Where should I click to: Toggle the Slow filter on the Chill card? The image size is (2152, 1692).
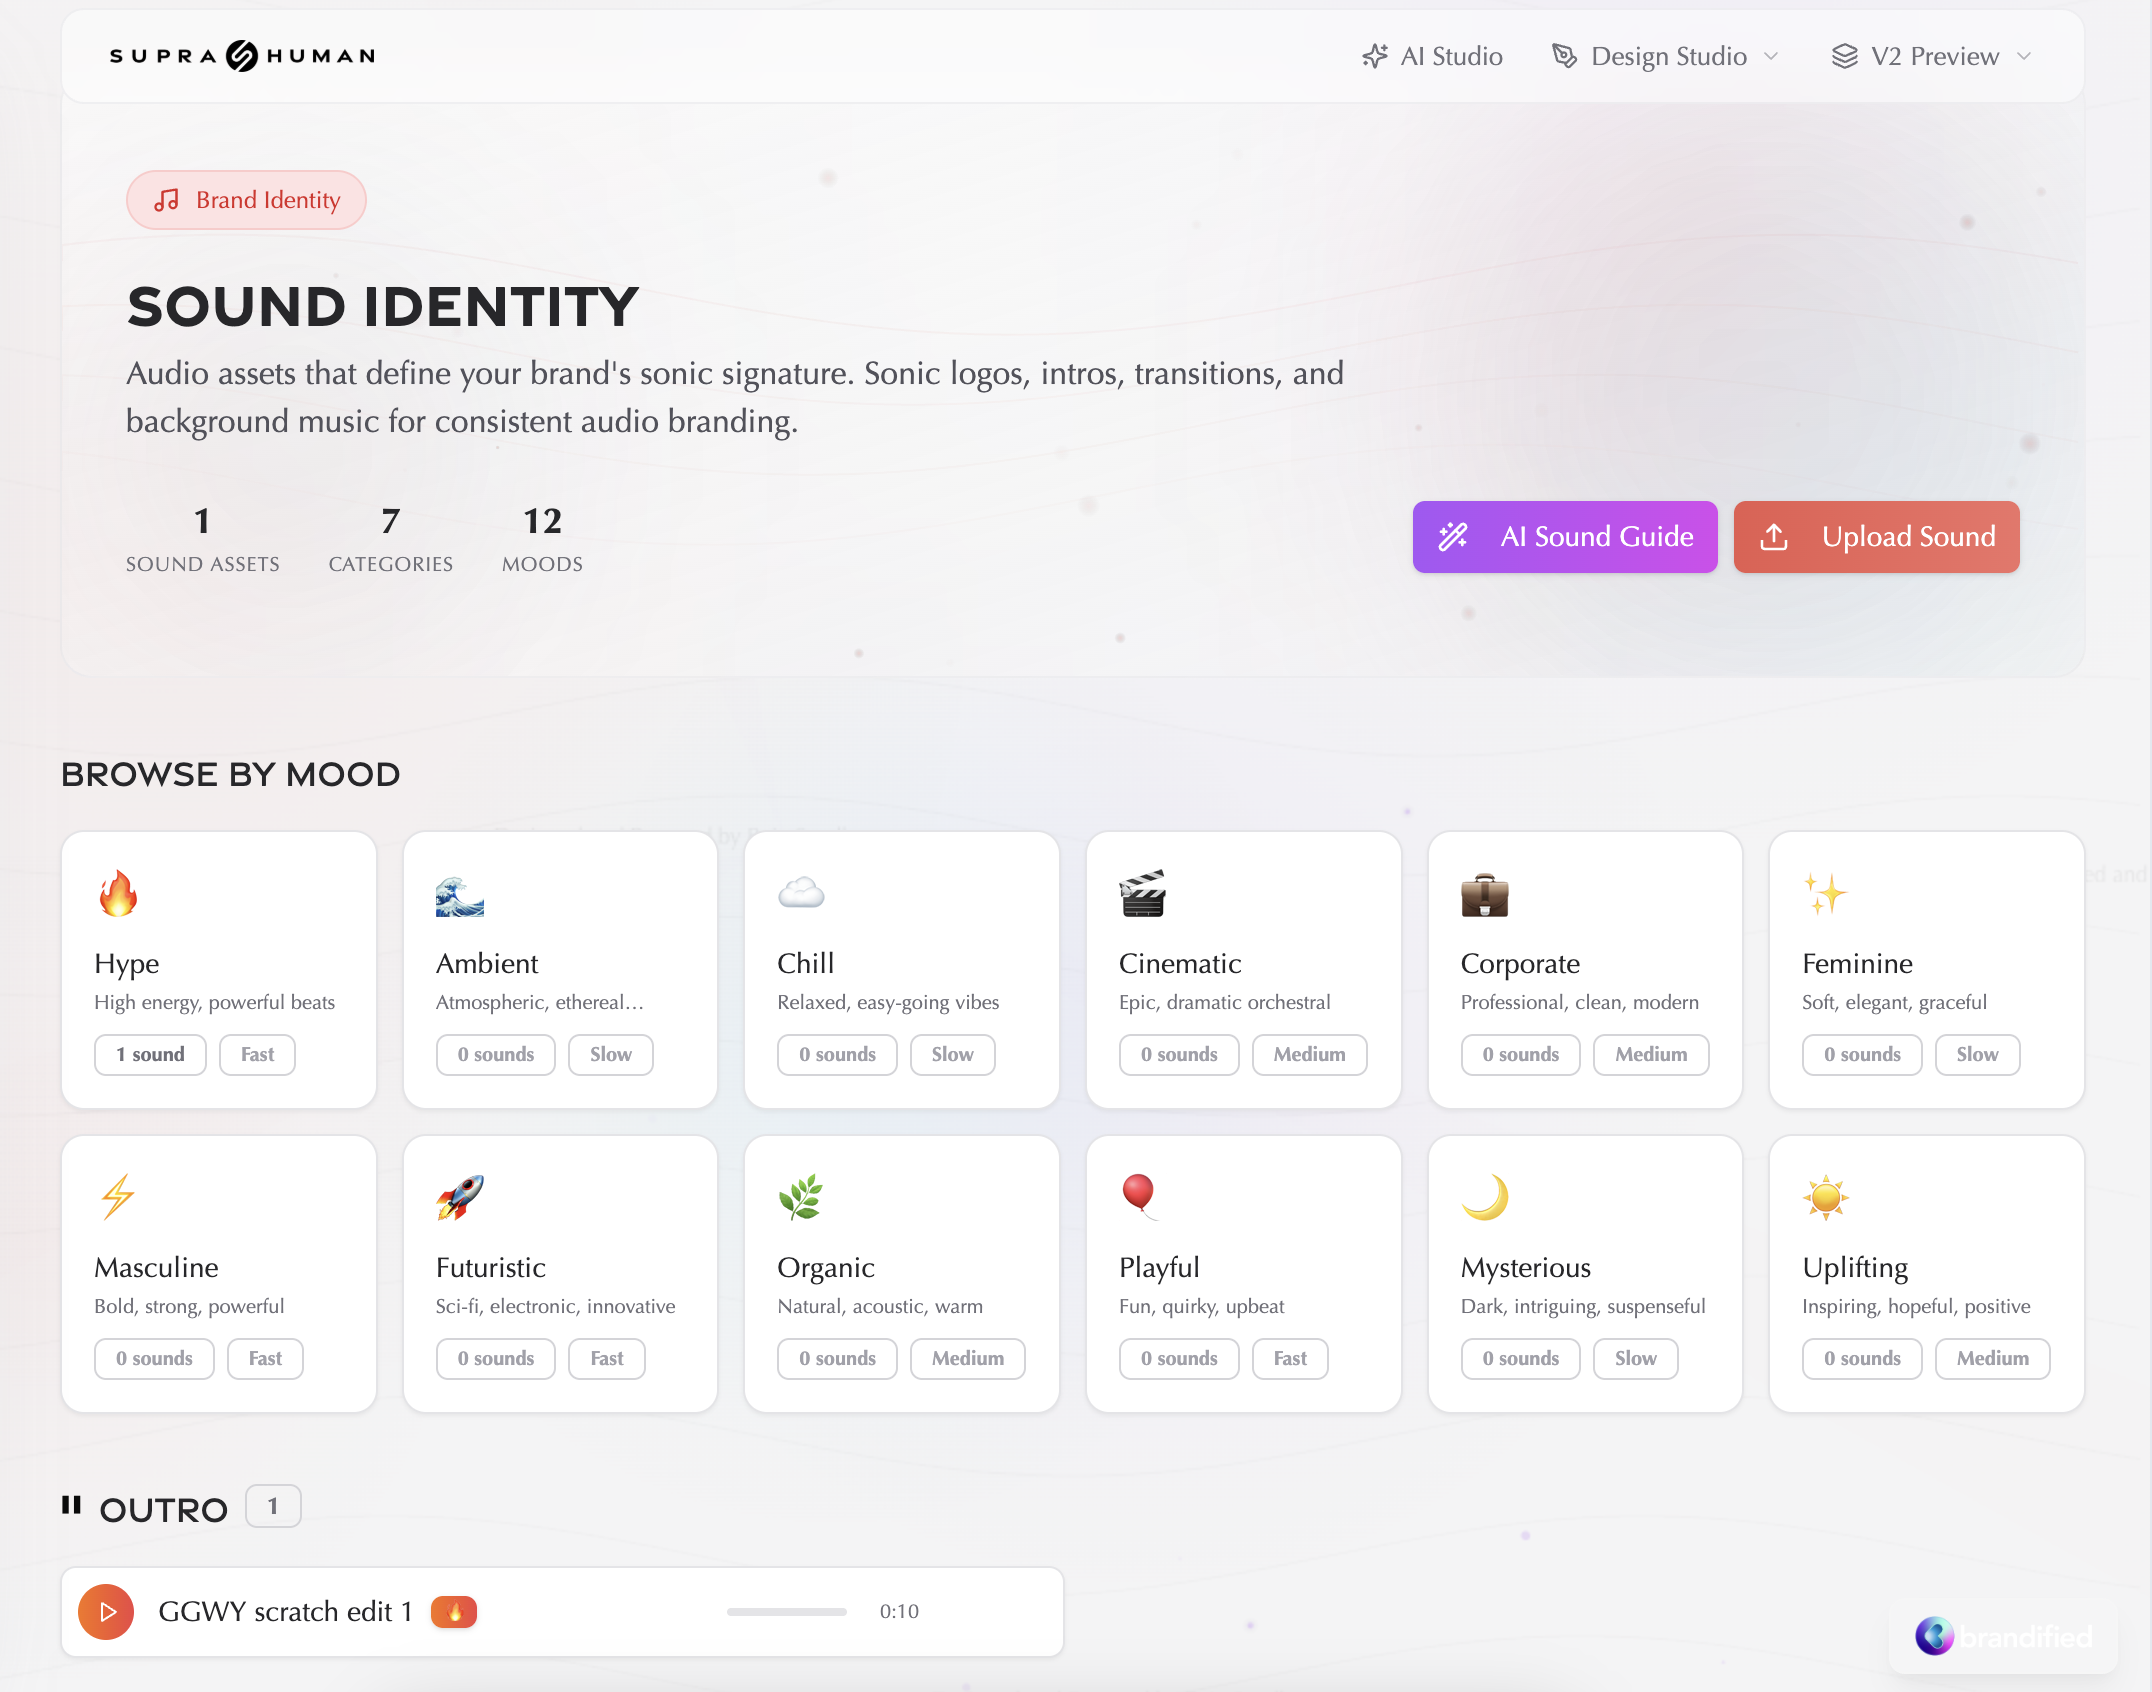[951, 1054]
